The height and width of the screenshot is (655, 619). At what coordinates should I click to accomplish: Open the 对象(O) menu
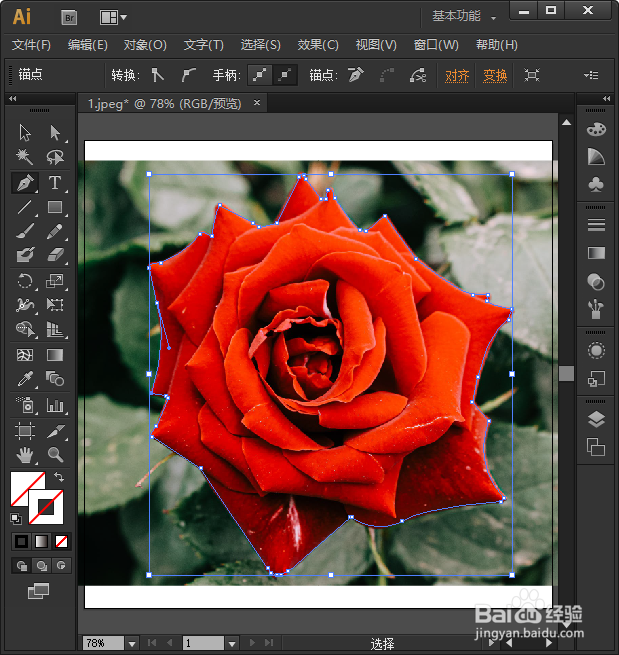point(145,45)
